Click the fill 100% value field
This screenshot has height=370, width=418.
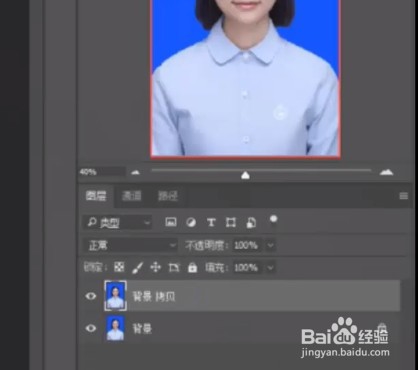246,268
